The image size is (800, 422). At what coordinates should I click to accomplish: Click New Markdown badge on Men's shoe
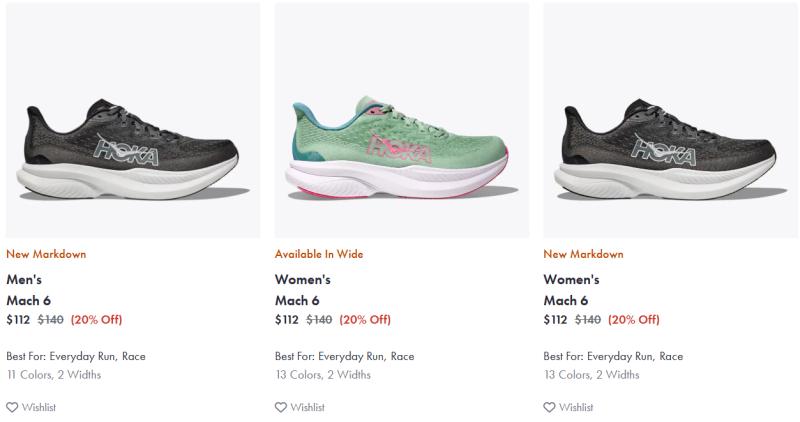(x=46, y=254)
